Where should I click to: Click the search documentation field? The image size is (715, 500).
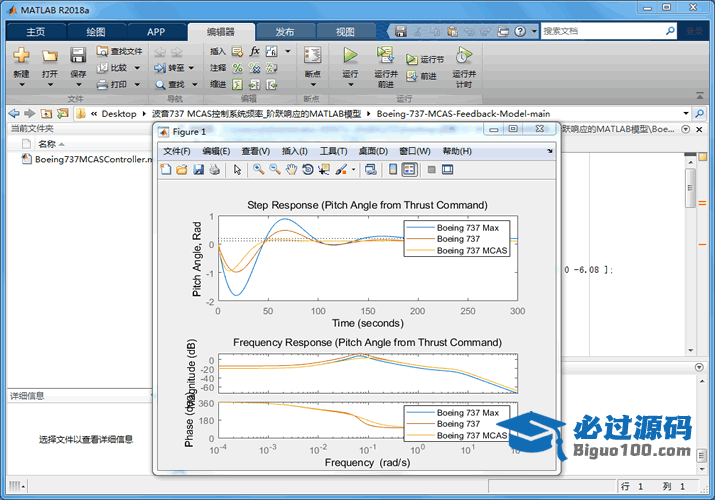coord(603,31)
